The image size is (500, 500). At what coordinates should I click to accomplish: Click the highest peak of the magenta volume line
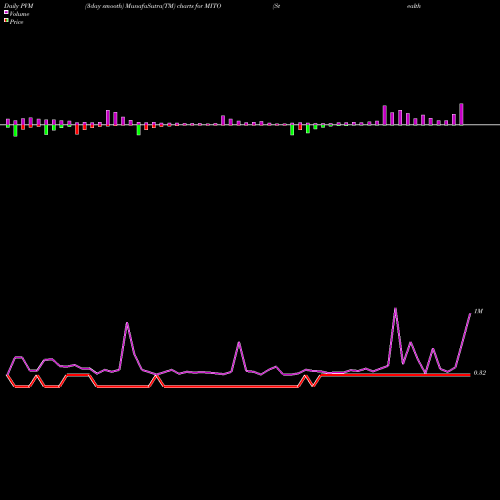point(395,309)
